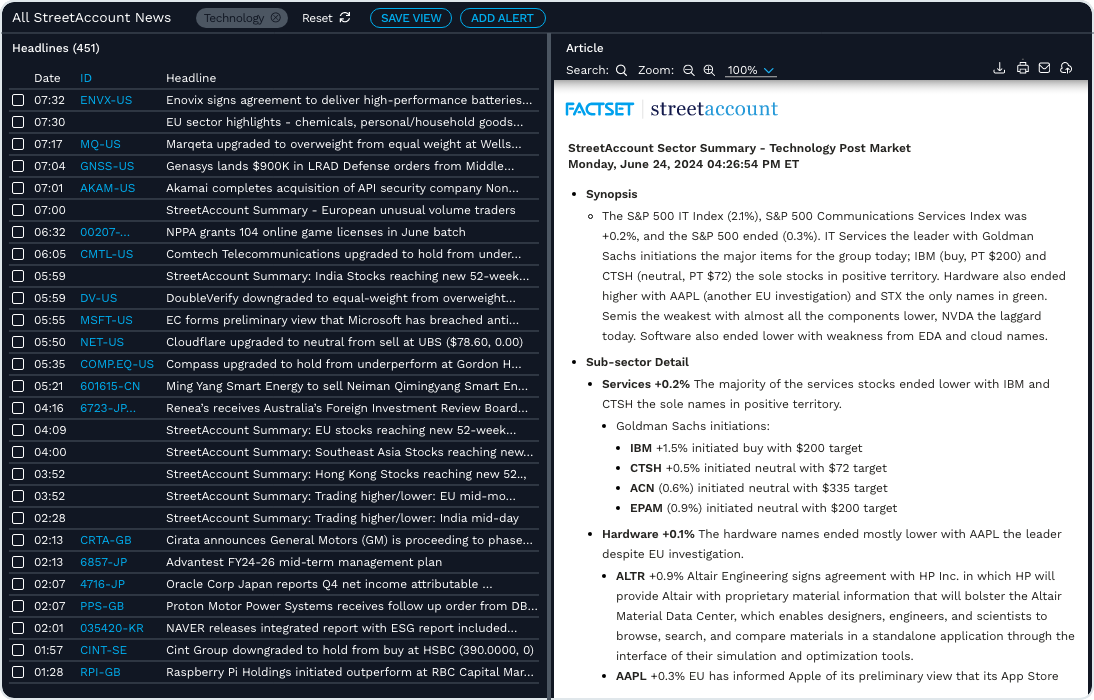Screen dimensions: 1094x700
Task: Open Genasys lands $900K headline
Action: (x=340, y=166)
